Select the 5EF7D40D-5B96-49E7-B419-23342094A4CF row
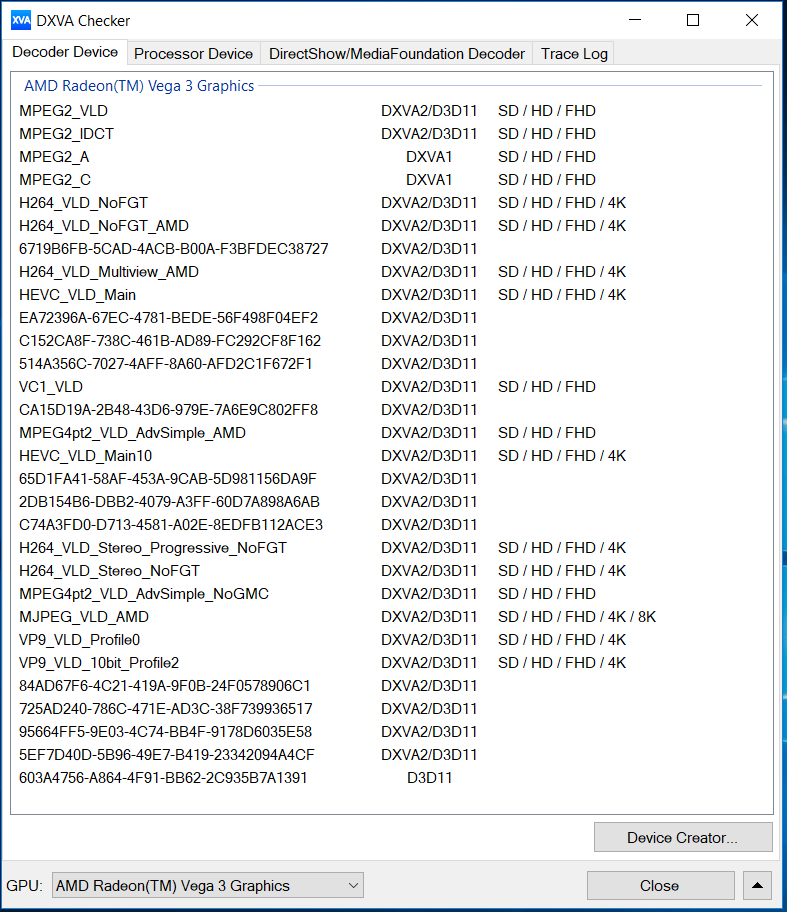This screenshot has width=787, height=912. pyautogui.click(x=390, y=755)
